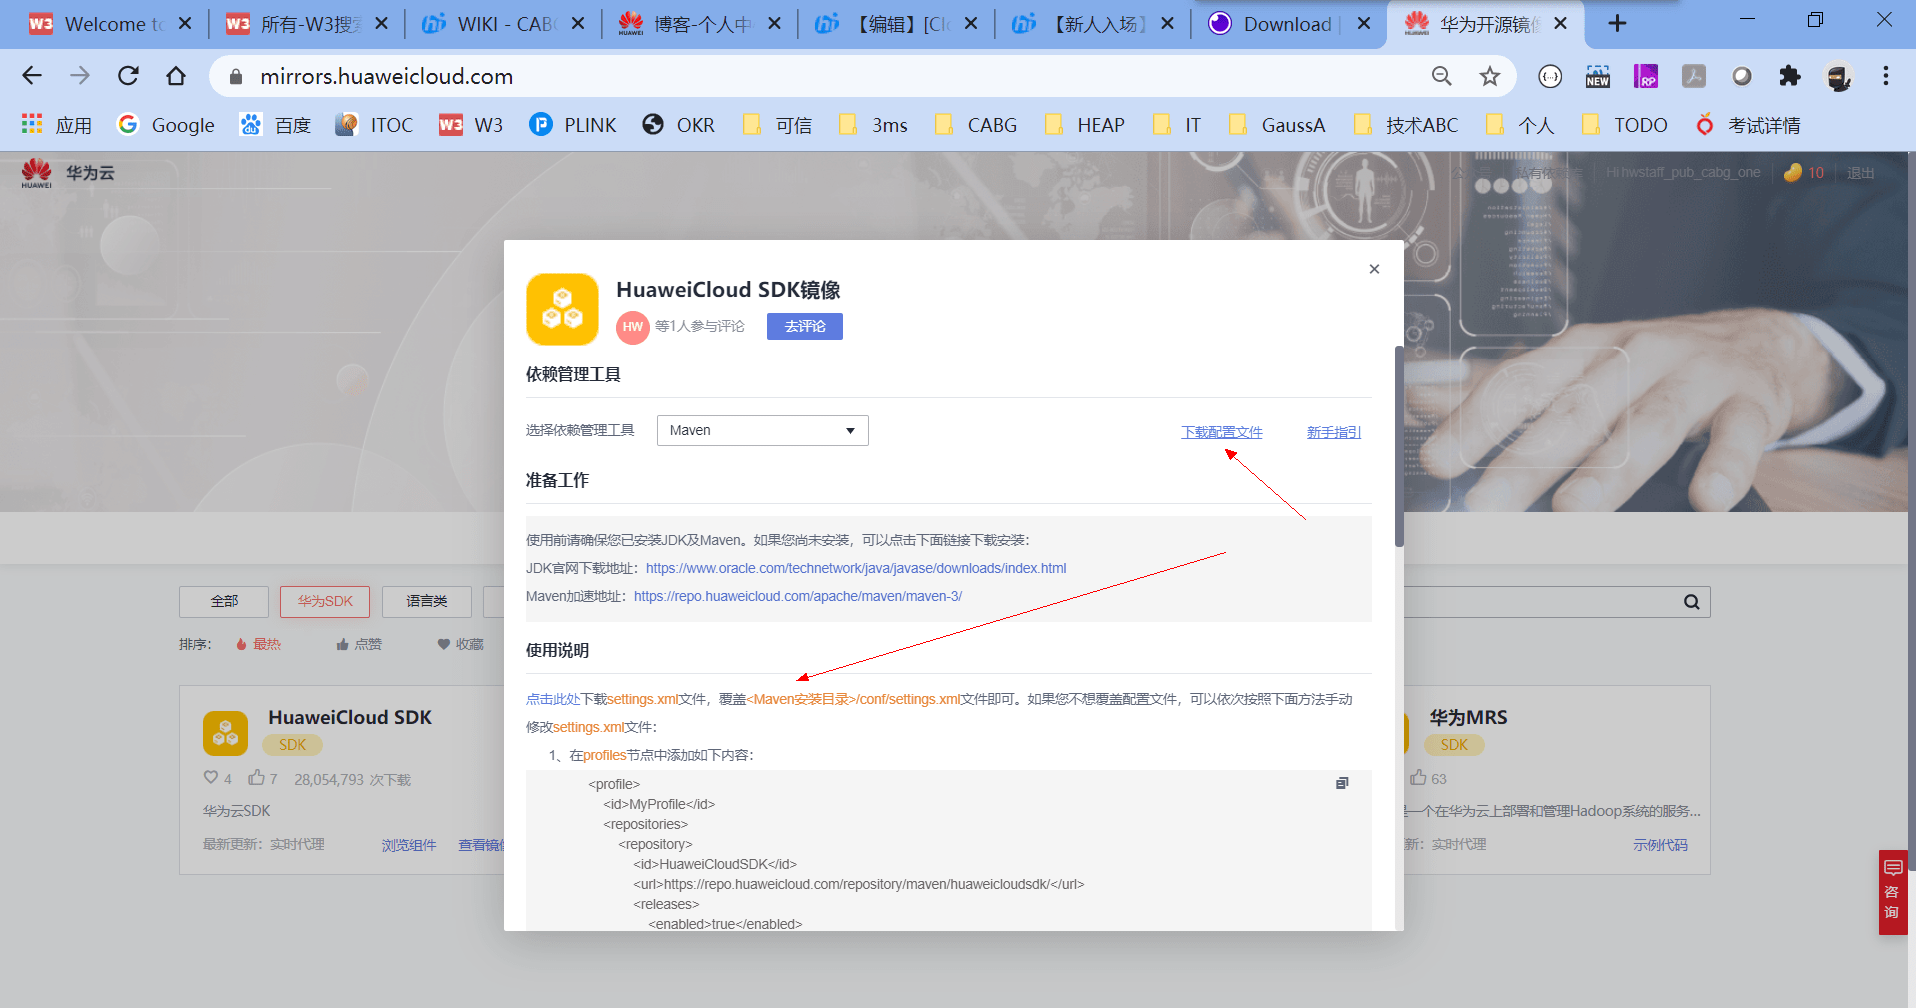Open the 咨询 consultation widget
Image resolution: width=1916 pixels, height=1008 pixels.
(1892, 892)
